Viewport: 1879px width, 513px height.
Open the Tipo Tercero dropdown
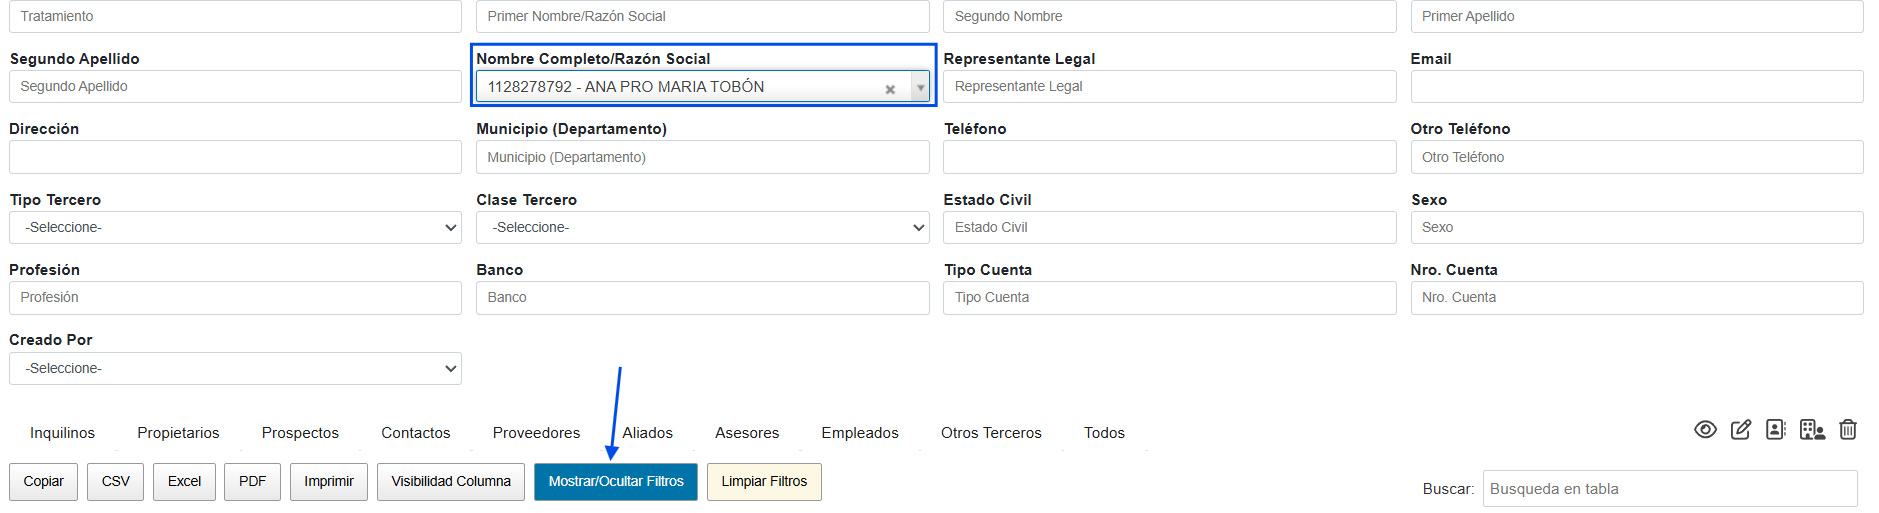[x=235, y=228]
